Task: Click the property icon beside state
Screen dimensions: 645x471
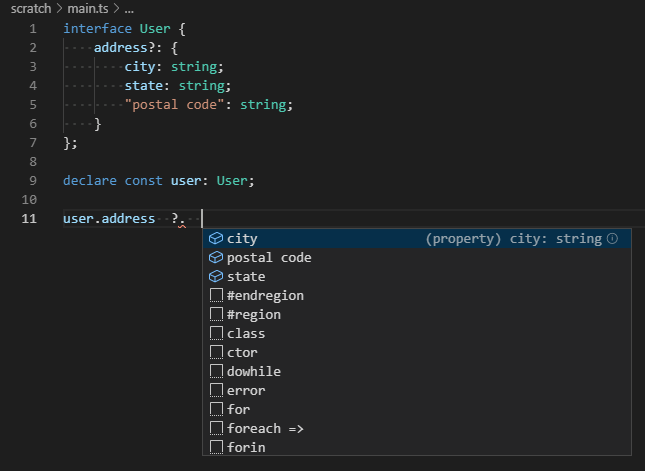Action: 216,276
